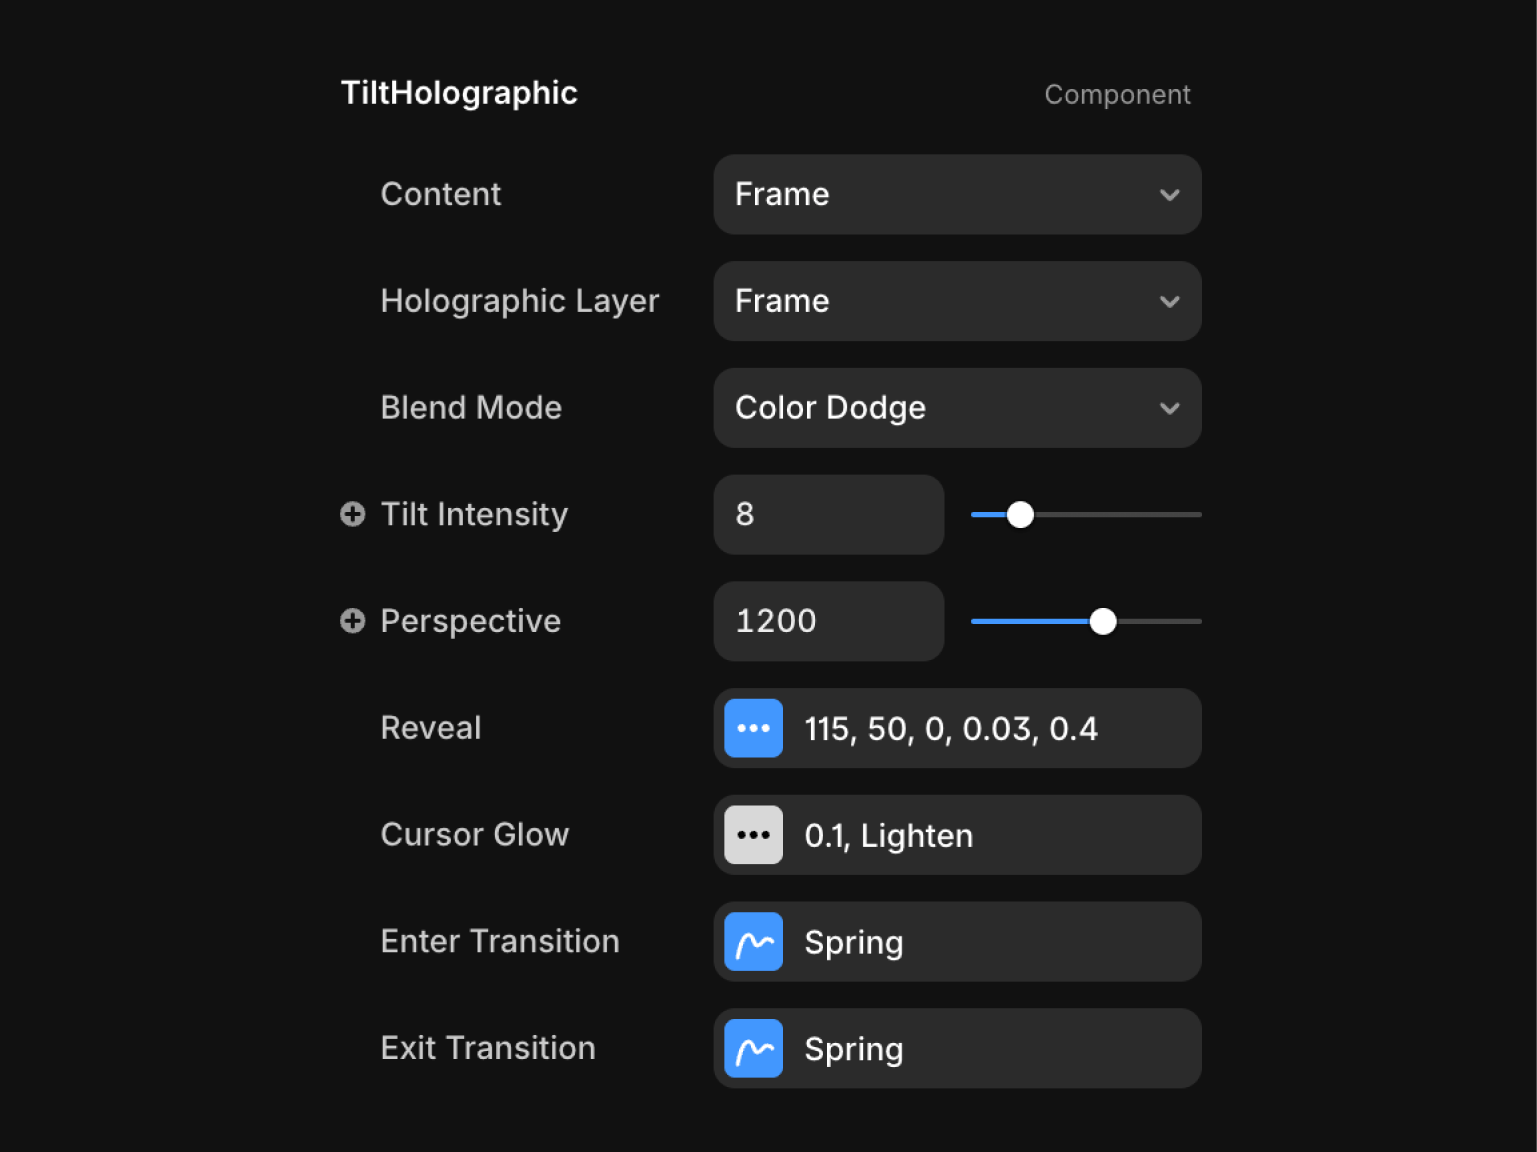1537x1152 pixels.
Task: Open the Reveal options blue dots icon
Action: coord(753,728)
